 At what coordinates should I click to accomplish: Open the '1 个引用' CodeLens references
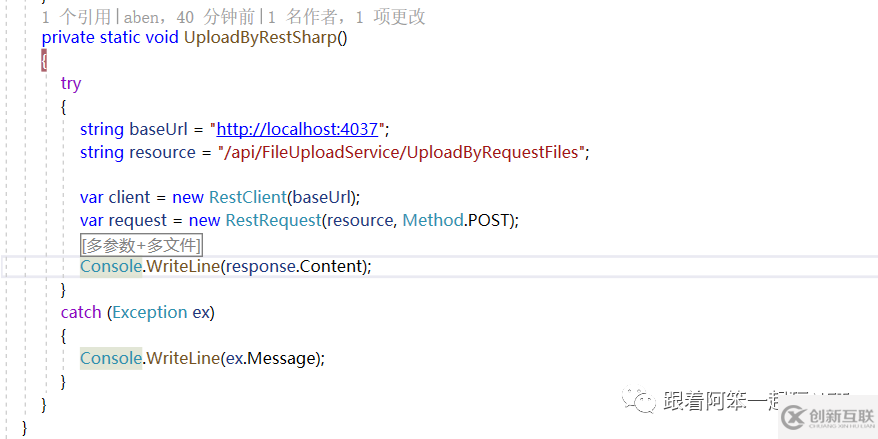coord(76,17)
